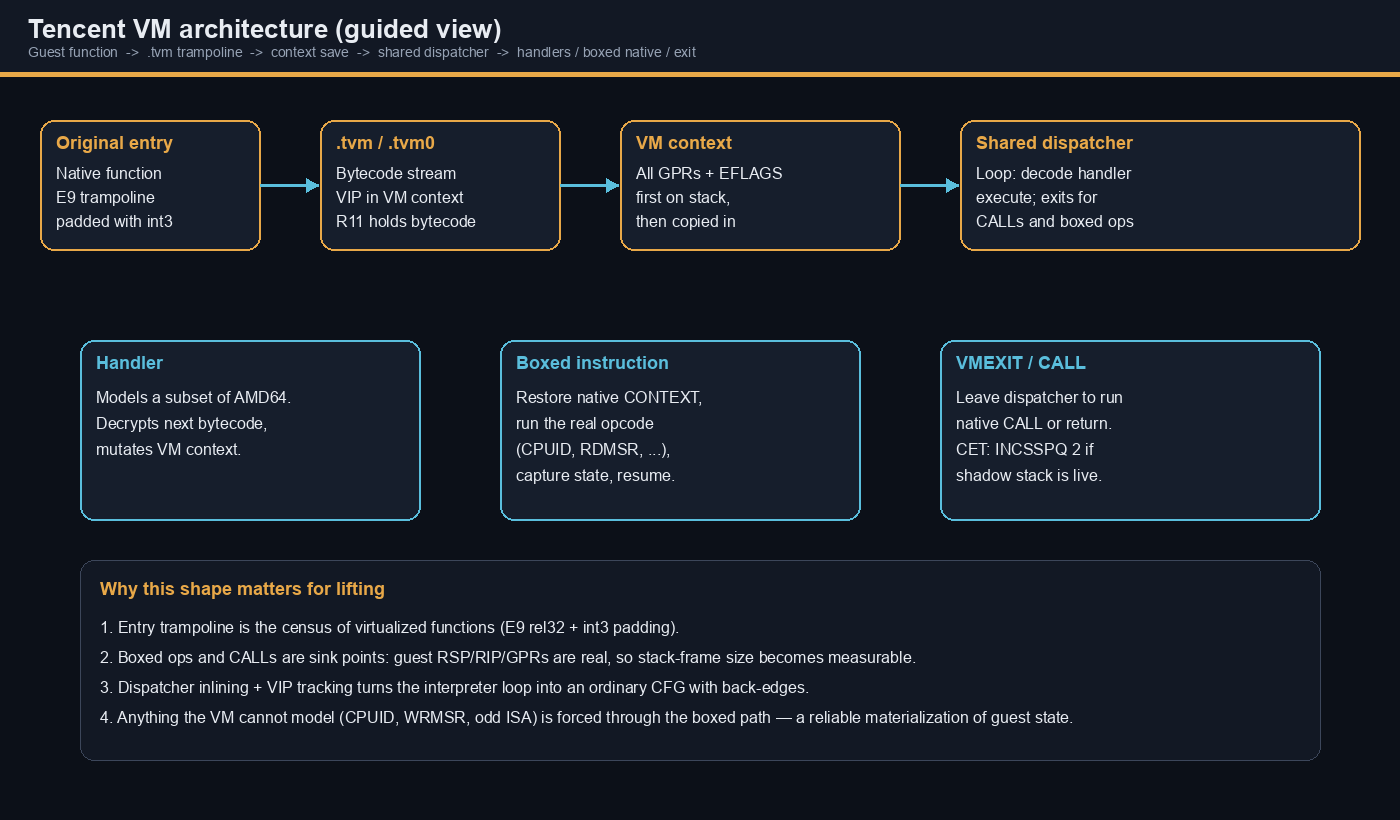Click 'shadow stack is live.' line
The width and height of the screenshot is (1400, 820).
pyautogui.click(x=1029, y=475)
